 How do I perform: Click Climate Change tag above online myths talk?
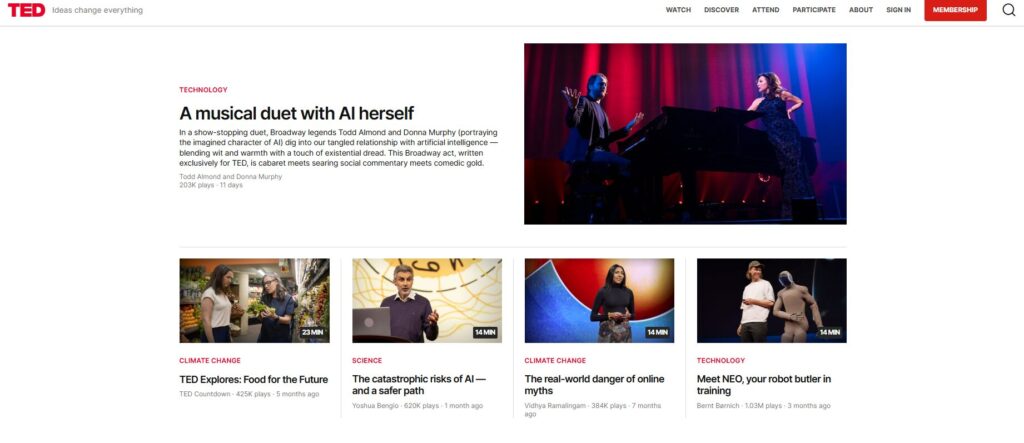(555, 360)
